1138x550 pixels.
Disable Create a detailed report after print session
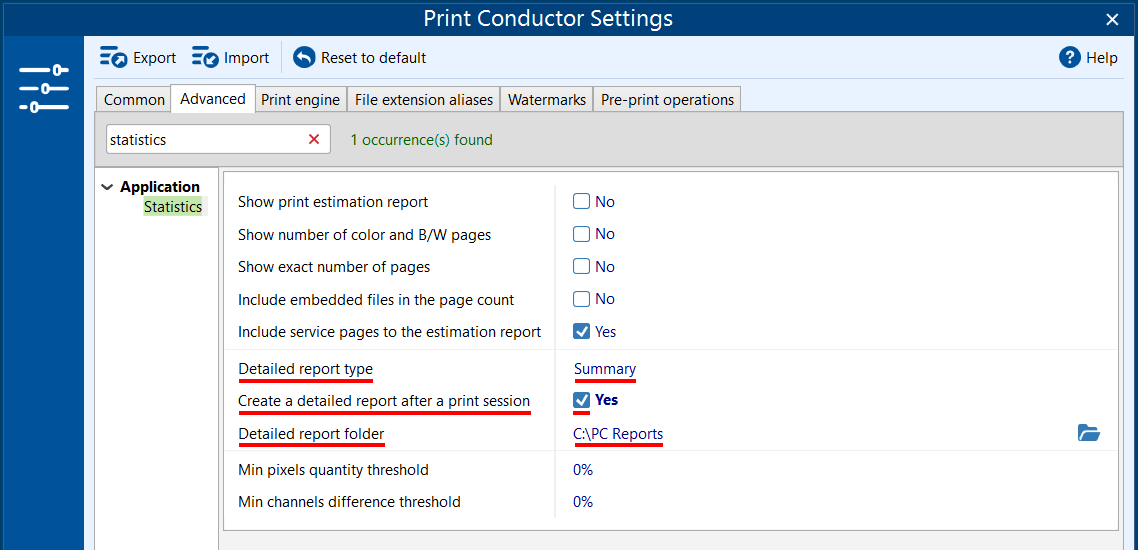[x=581, y=400]
